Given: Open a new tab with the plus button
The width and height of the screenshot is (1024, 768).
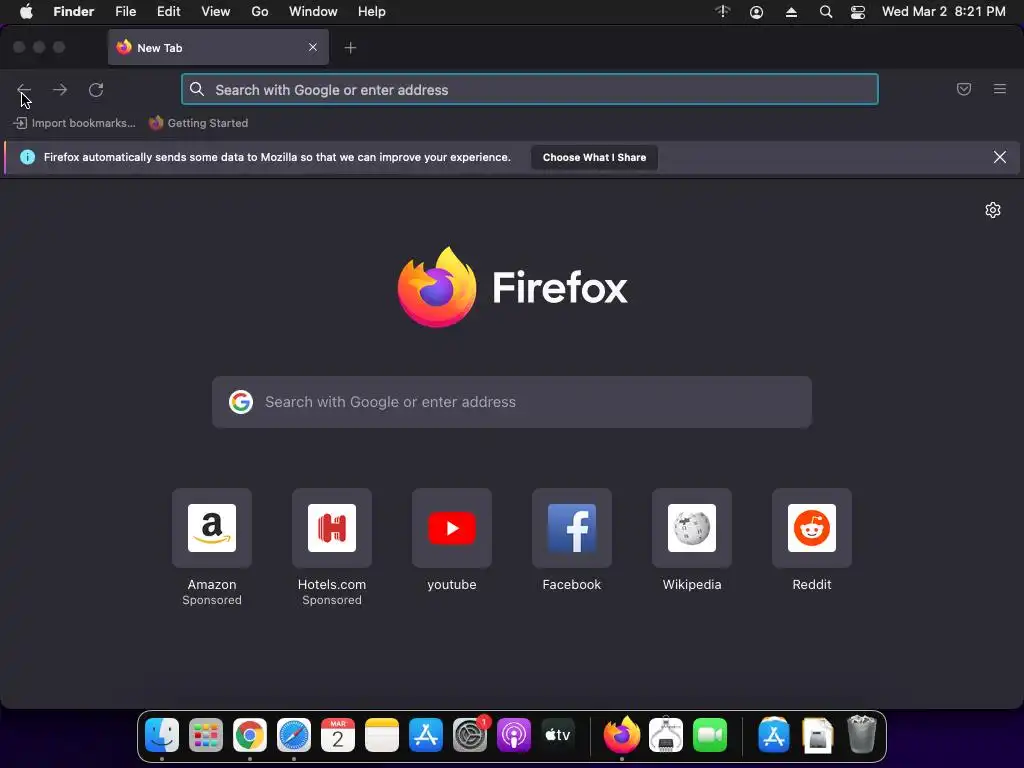Looking at the screenshot, I should click(x=350, y=48).
